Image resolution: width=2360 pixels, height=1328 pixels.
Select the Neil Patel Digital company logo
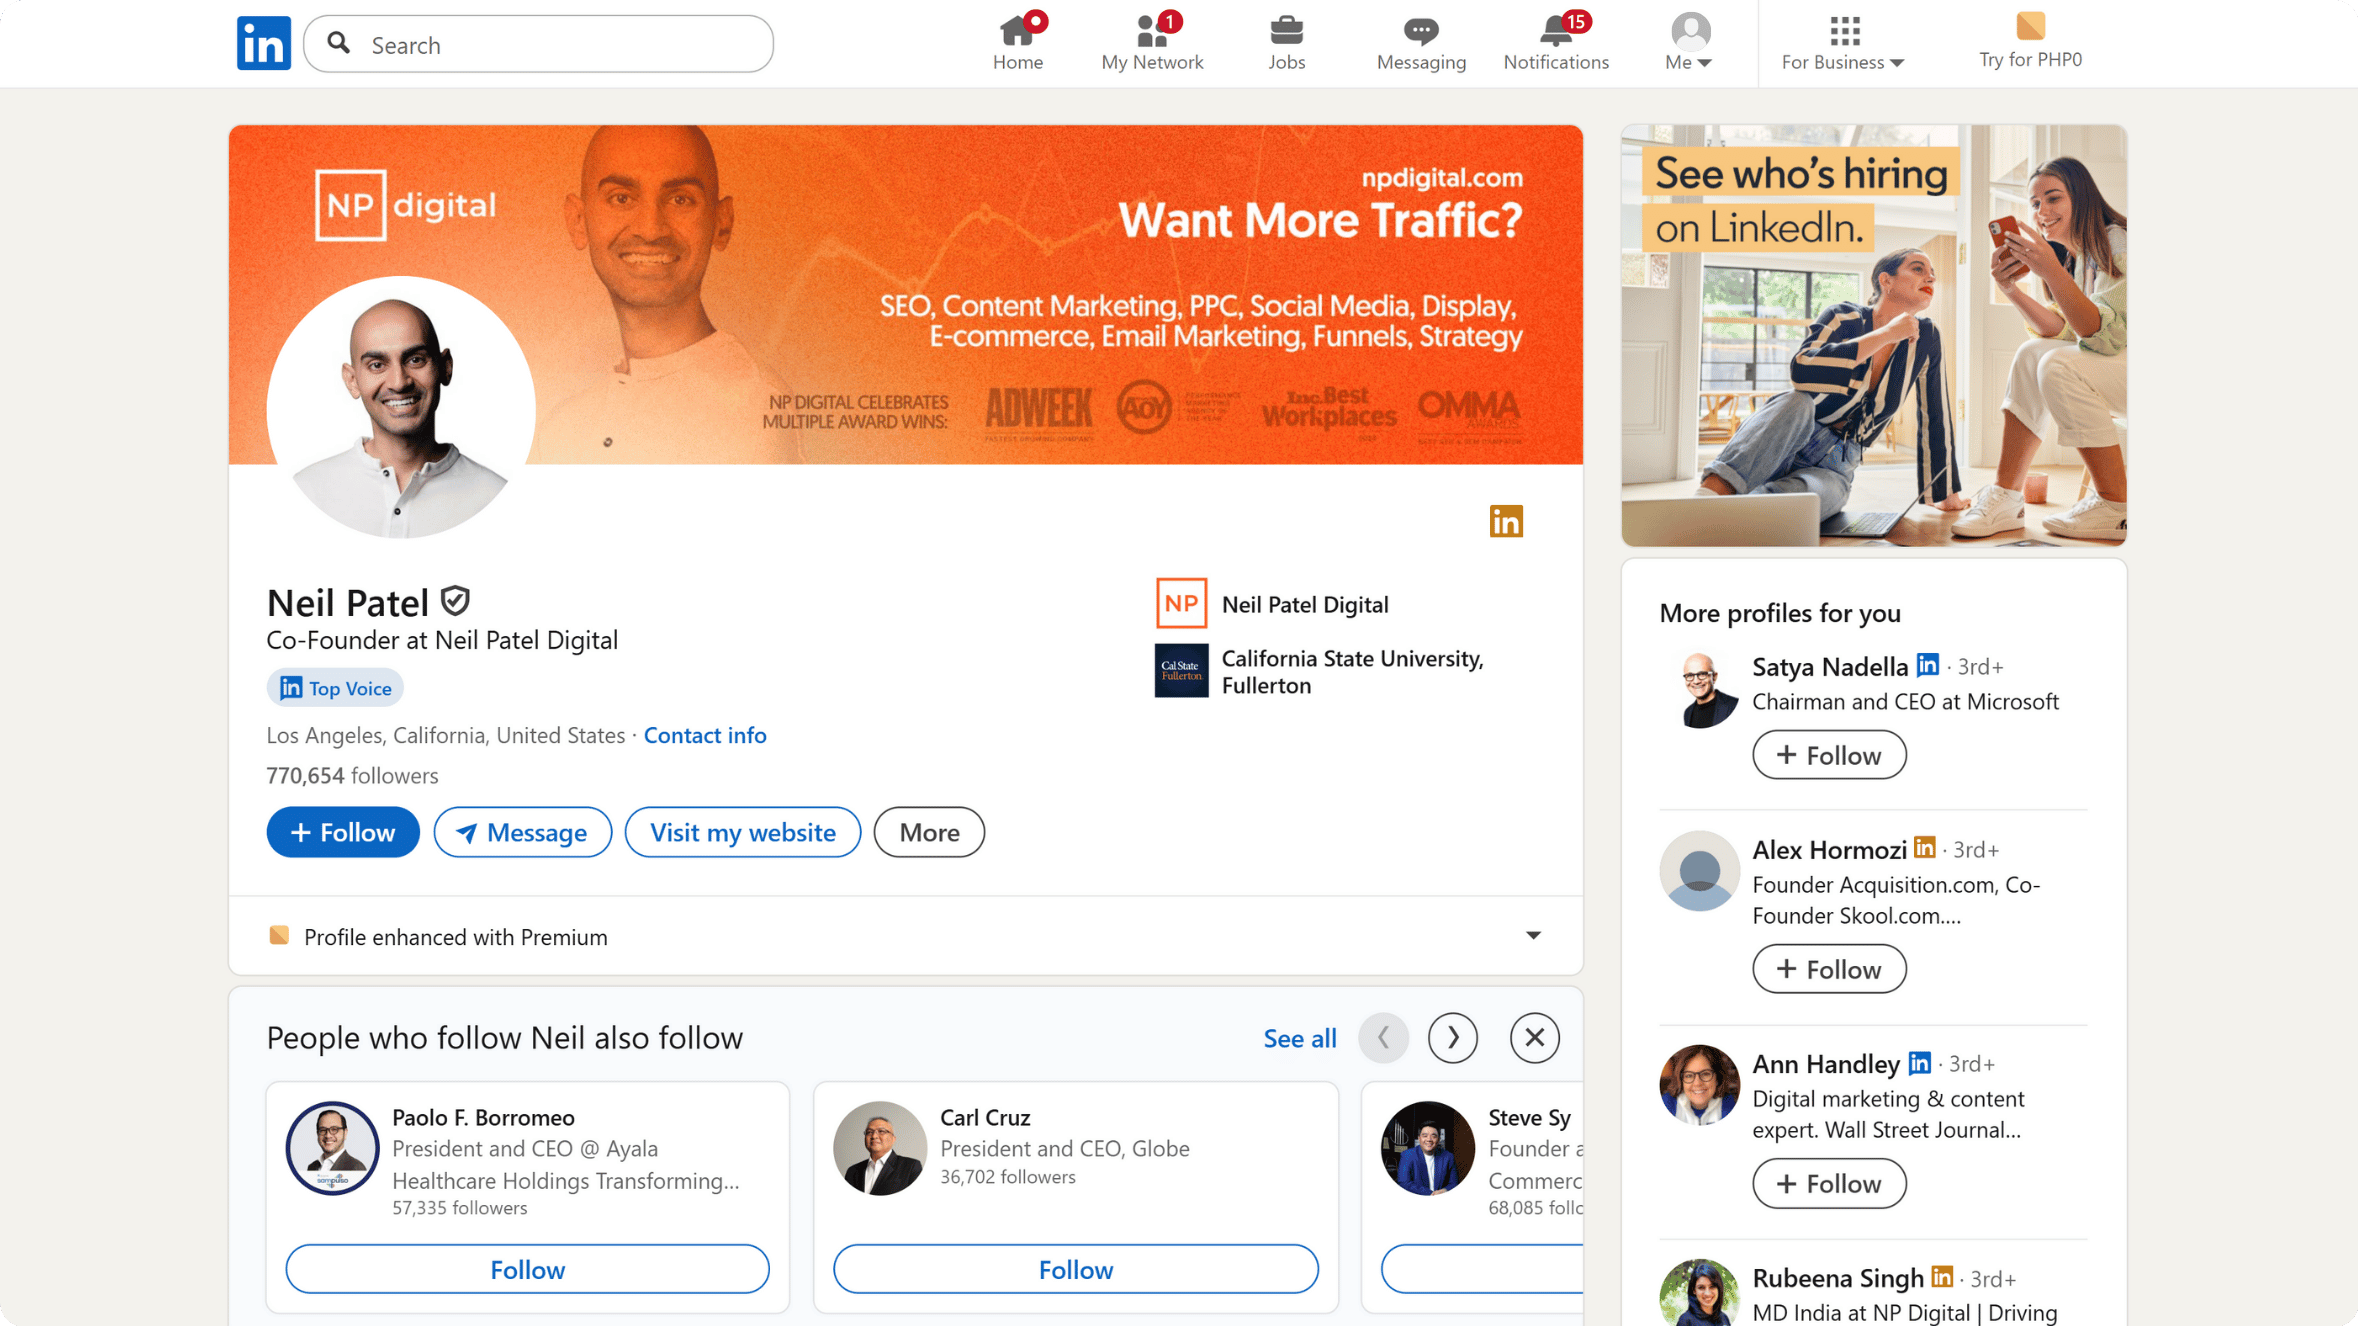1181,604
